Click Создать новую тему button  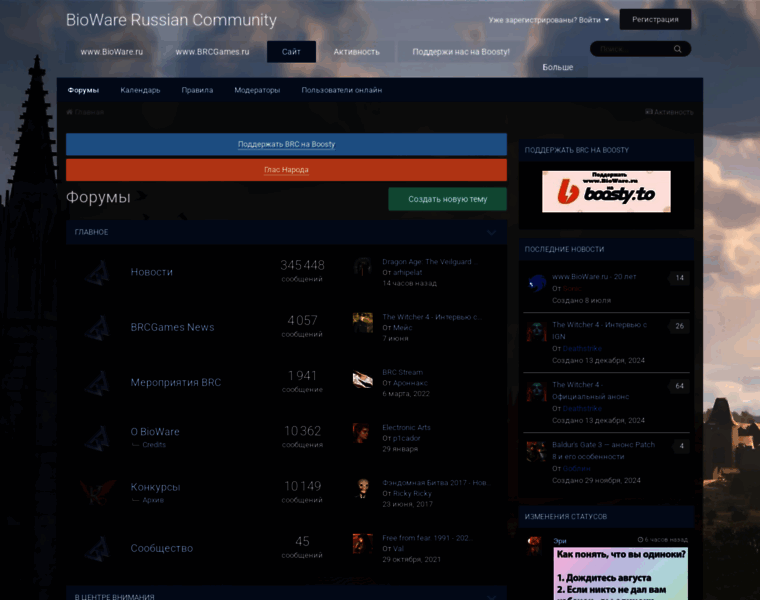coord(447,199)
